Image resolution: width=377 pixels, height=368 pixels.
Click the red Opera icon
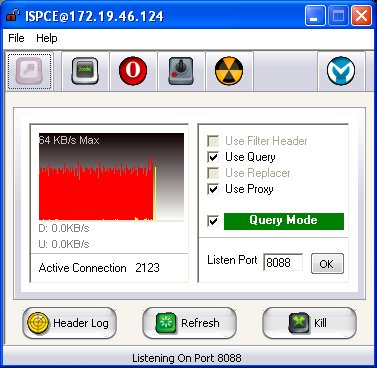click(133, 71)
